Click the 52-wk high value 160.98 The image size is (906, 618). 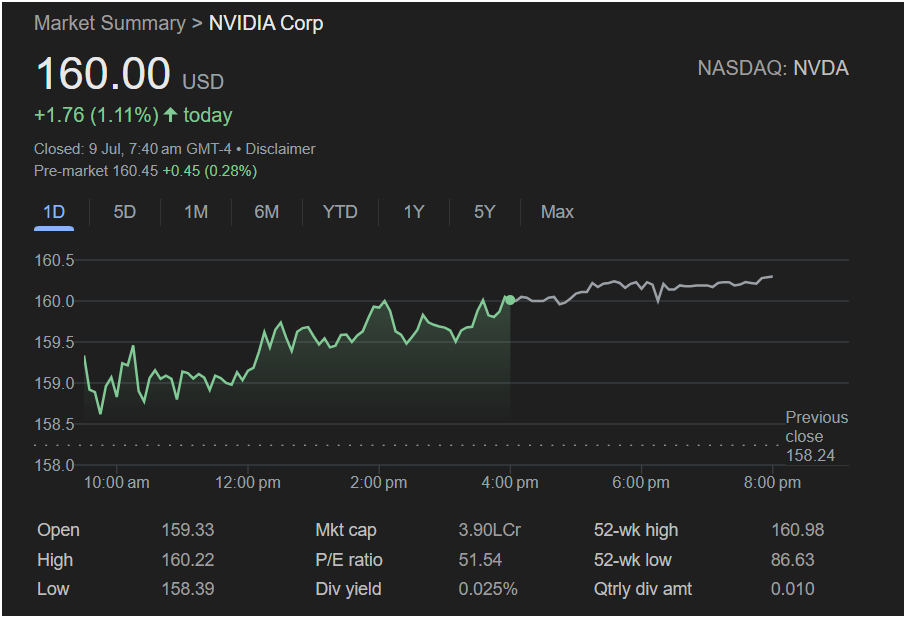pyautogui.click(x=797, y=530)
